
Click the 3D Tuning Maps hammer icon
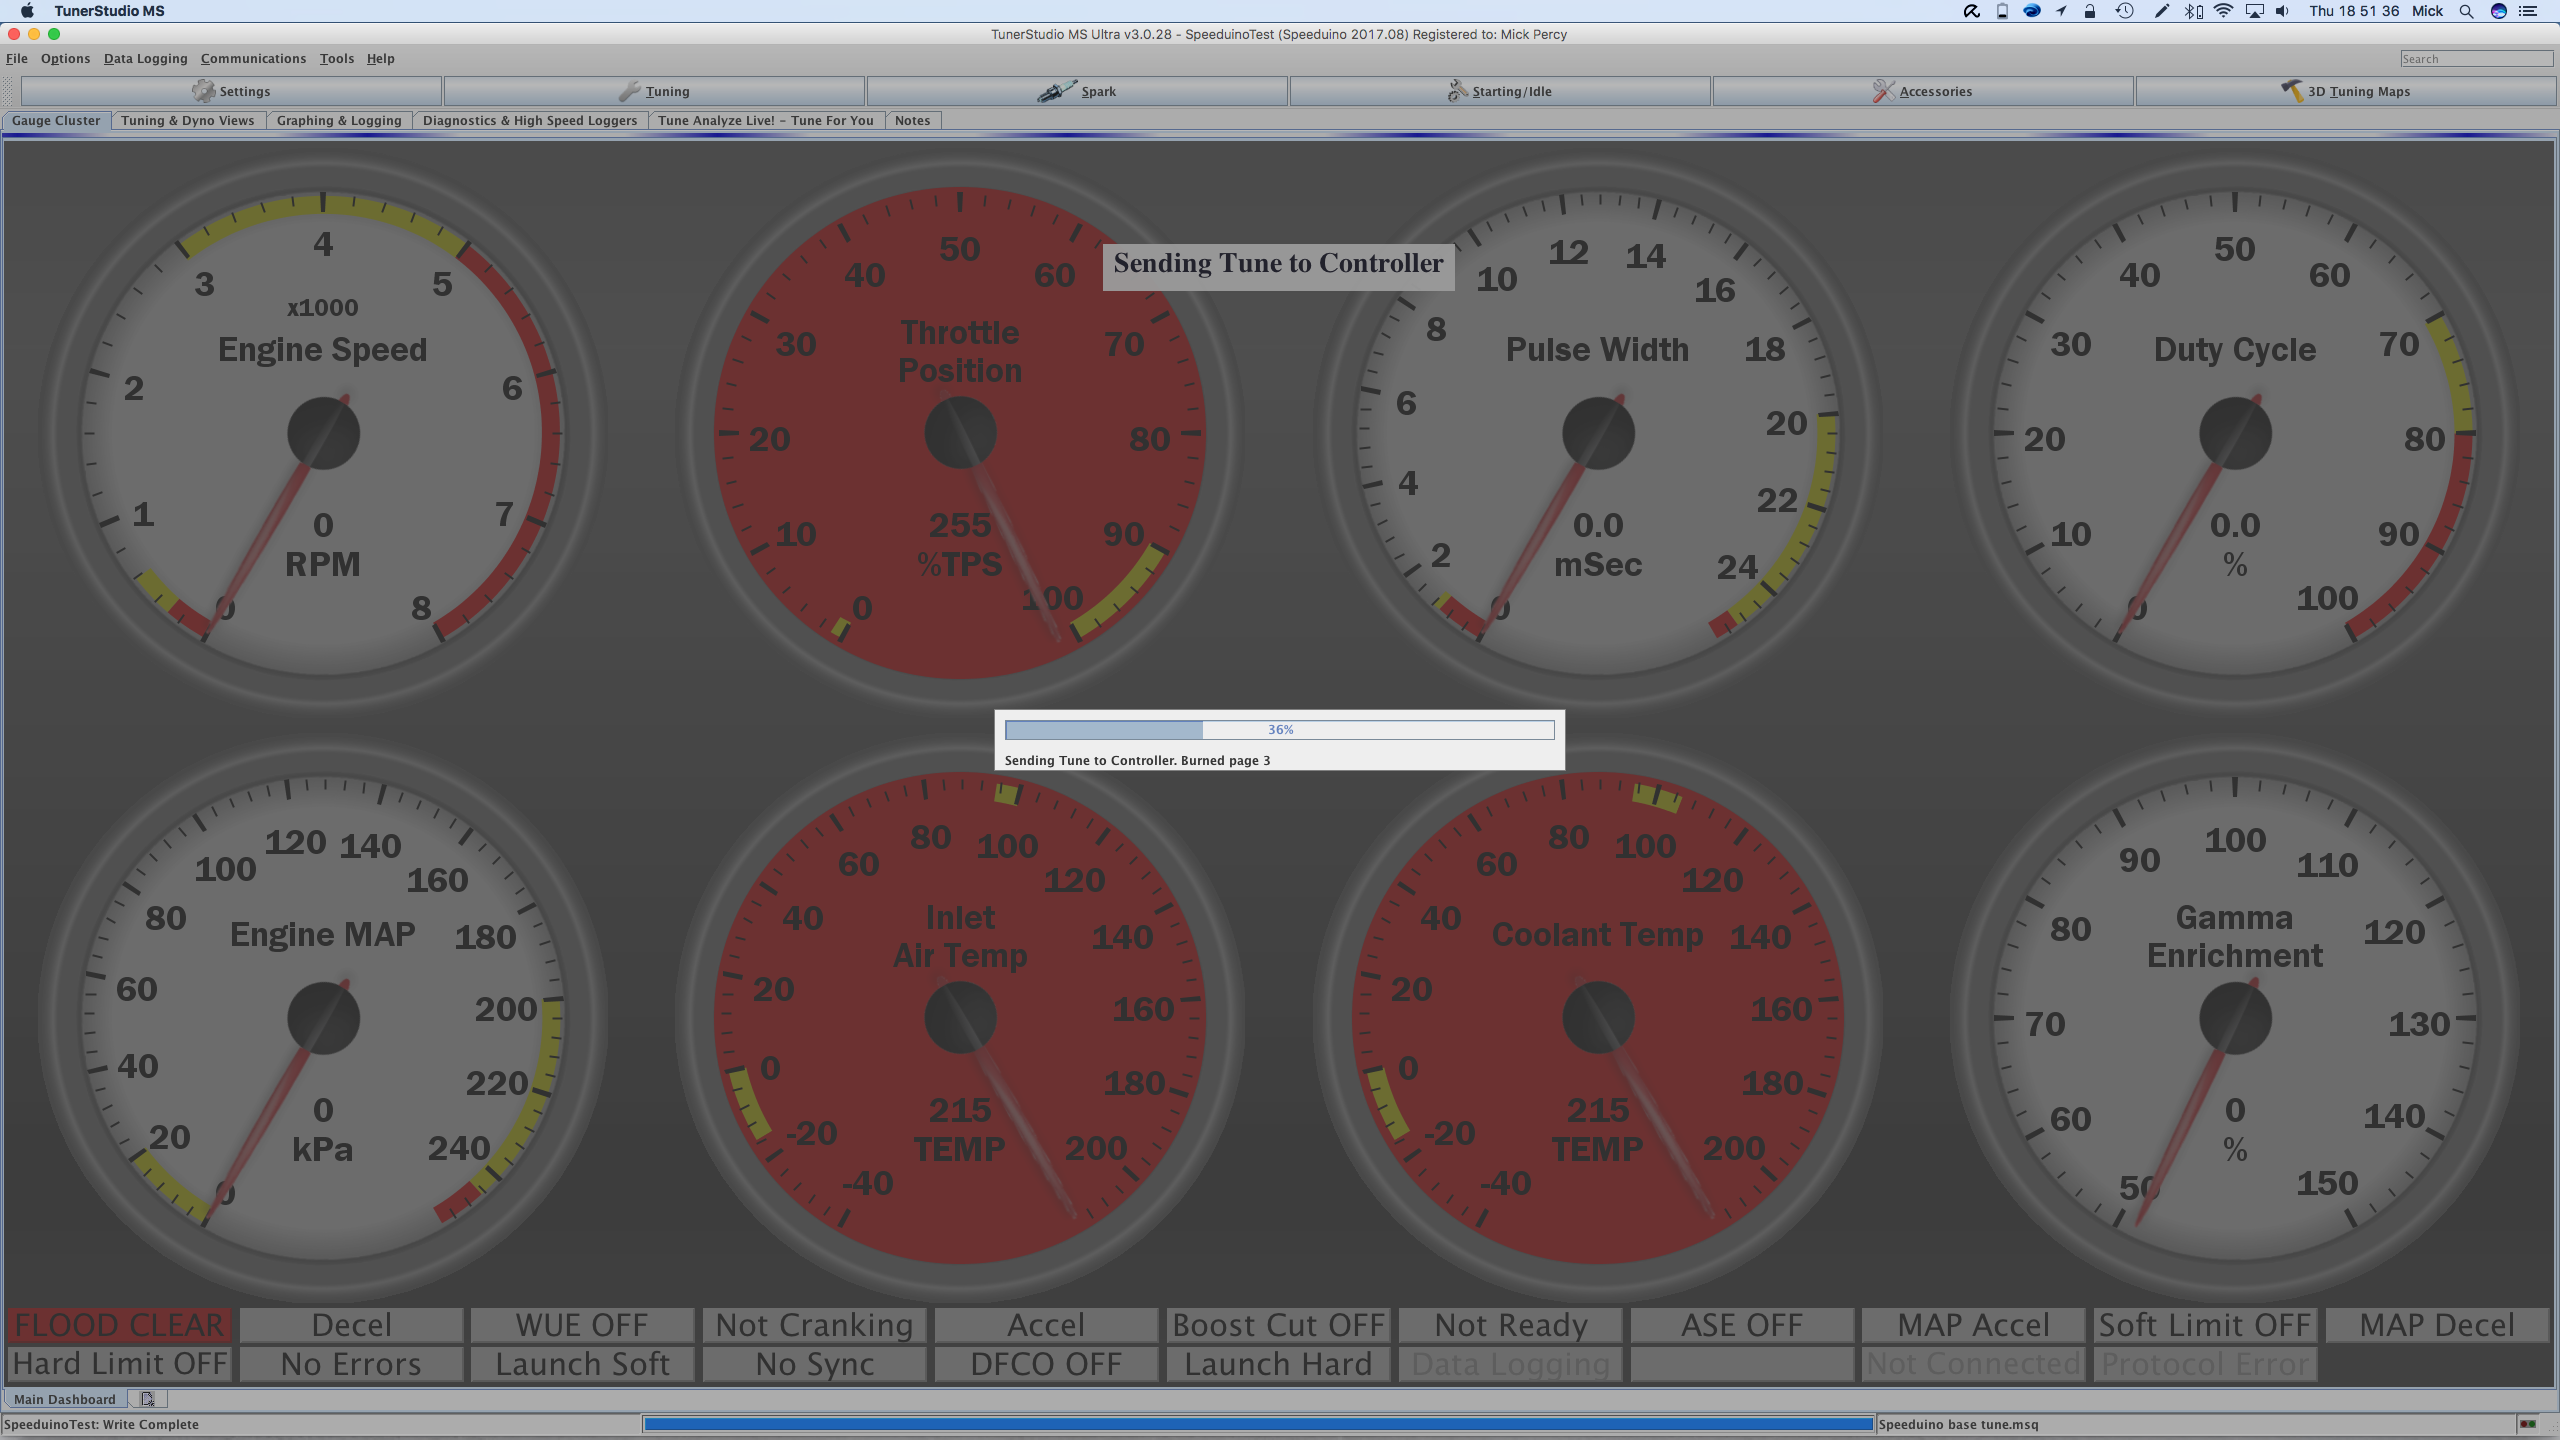pyautogui.click(x=2291, y=91)
